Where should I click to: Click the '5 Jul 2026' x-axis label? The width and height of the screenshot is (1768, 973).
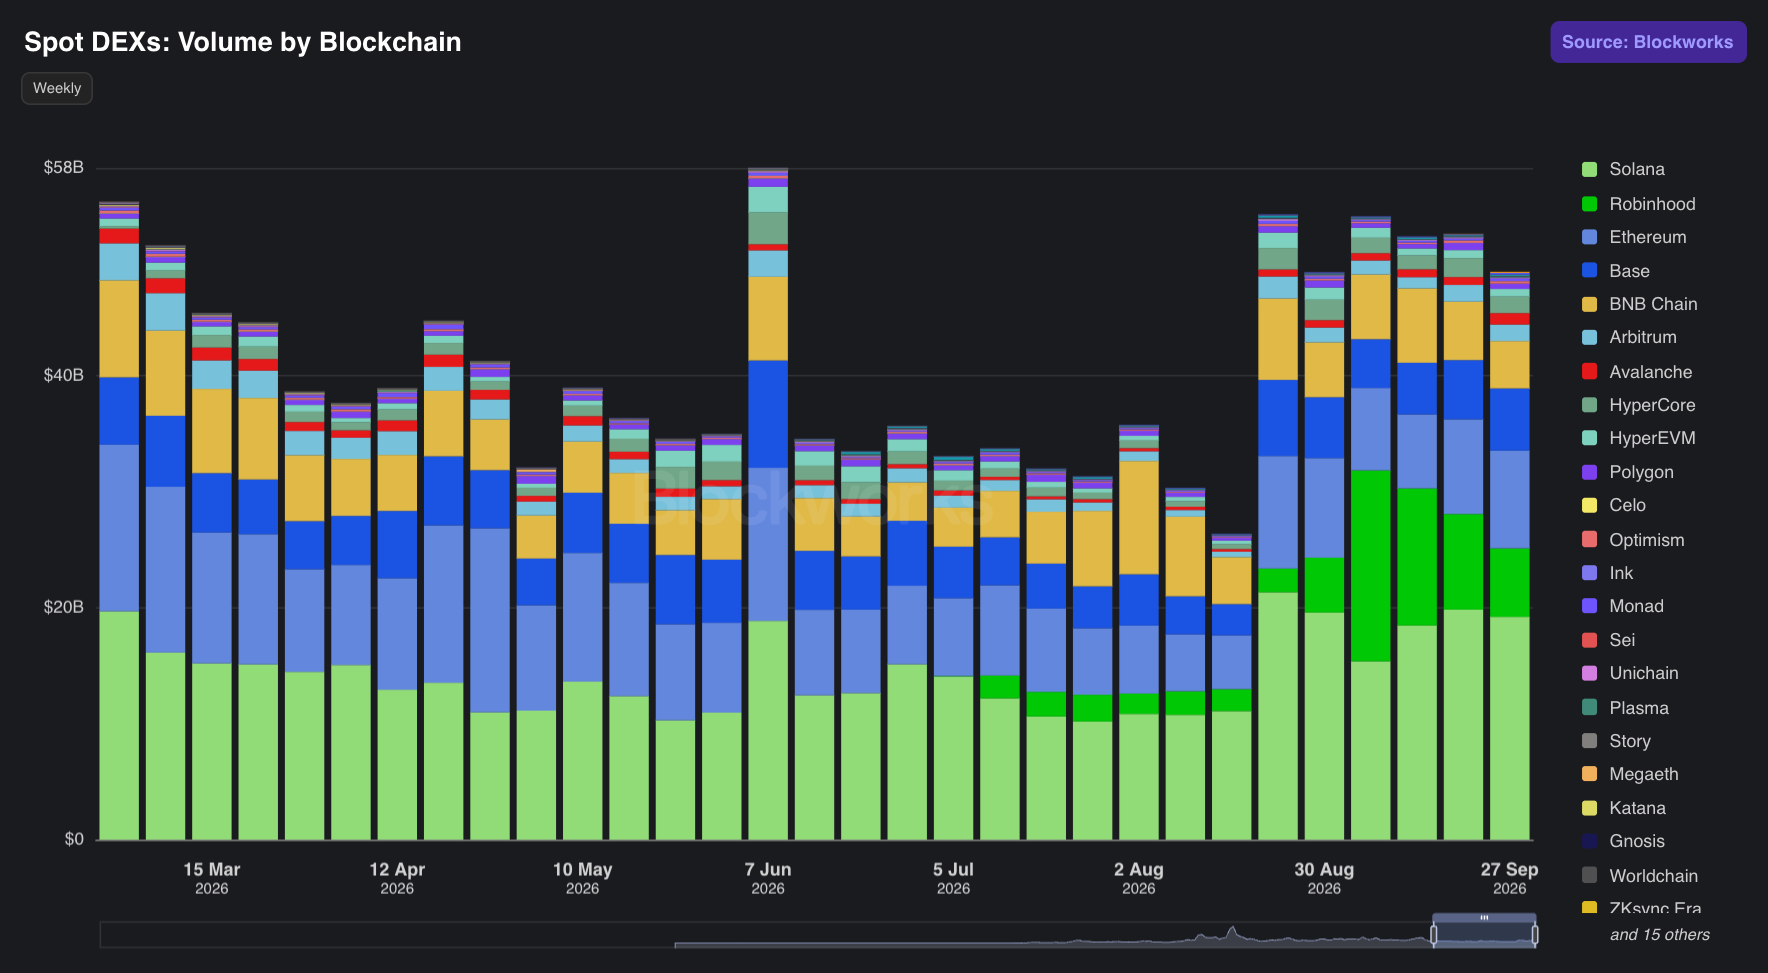tap(953, 878)
